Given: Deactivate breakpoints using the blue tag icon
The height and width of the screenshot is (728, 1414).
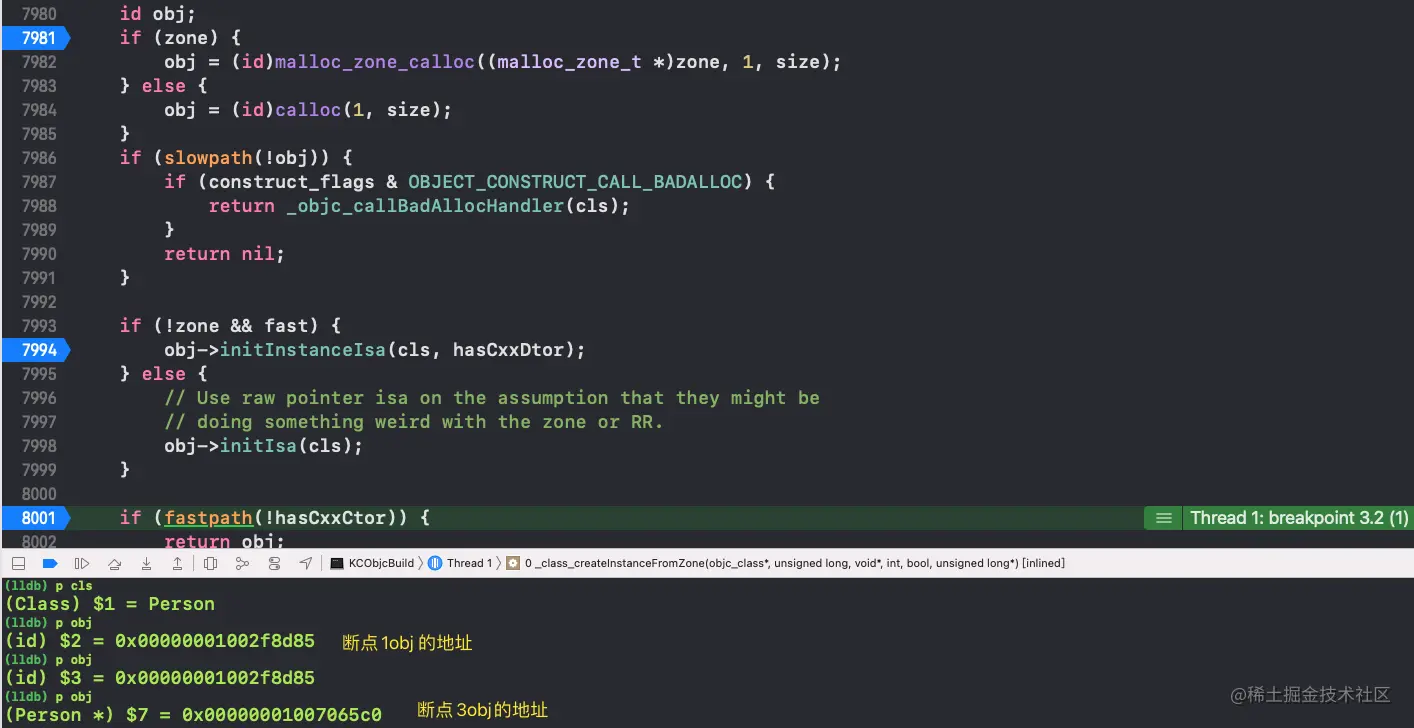Looking at the screenshot, I should pos(49,563).
